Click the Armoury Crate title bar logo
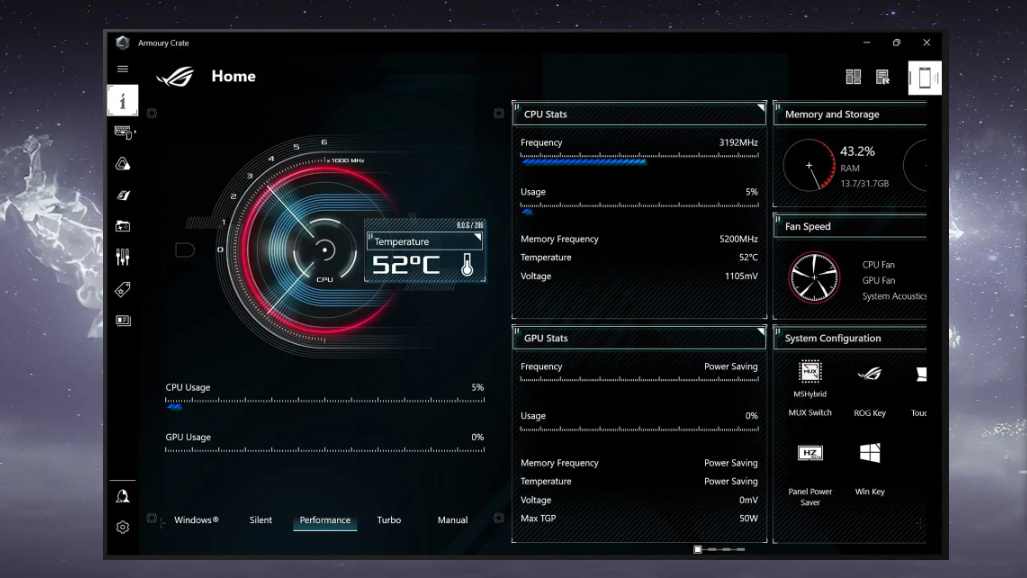 [122, 43]
